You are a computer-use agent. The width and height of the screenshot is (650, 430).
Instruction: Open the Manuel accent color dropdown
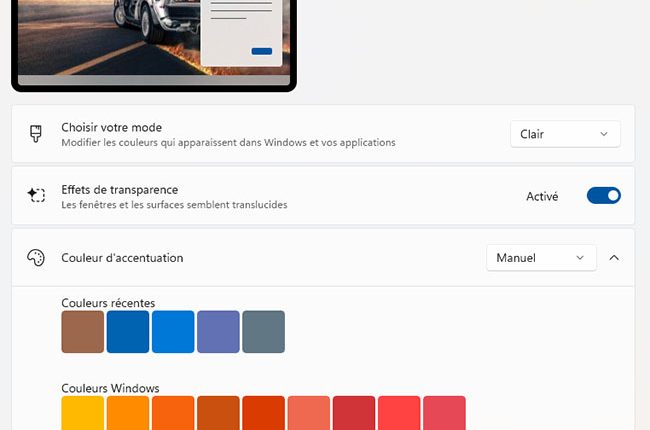pos(541,258)
